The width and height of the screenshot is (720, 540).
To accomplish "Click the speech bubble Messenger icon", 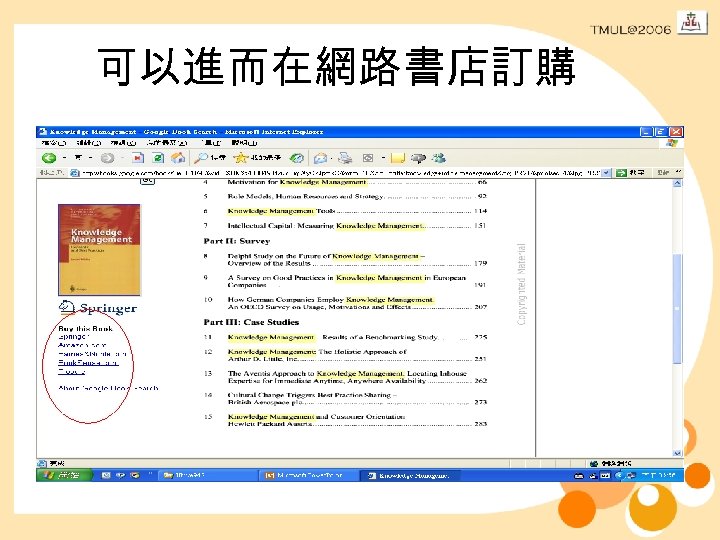I will click(418, 158).
